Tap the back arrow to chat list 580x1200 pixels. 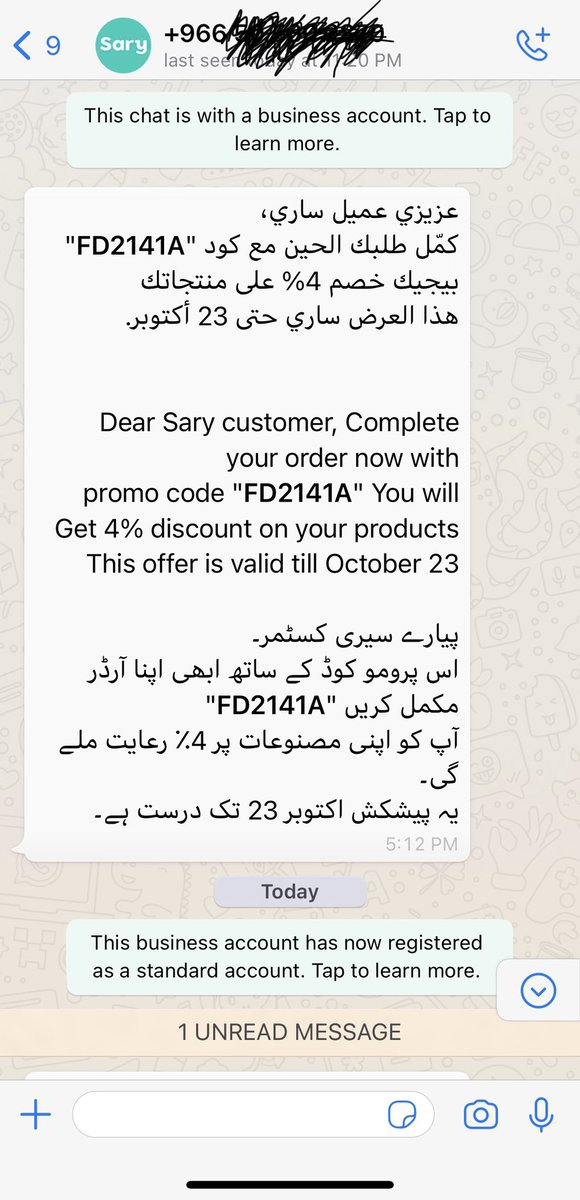coord(21,44)
